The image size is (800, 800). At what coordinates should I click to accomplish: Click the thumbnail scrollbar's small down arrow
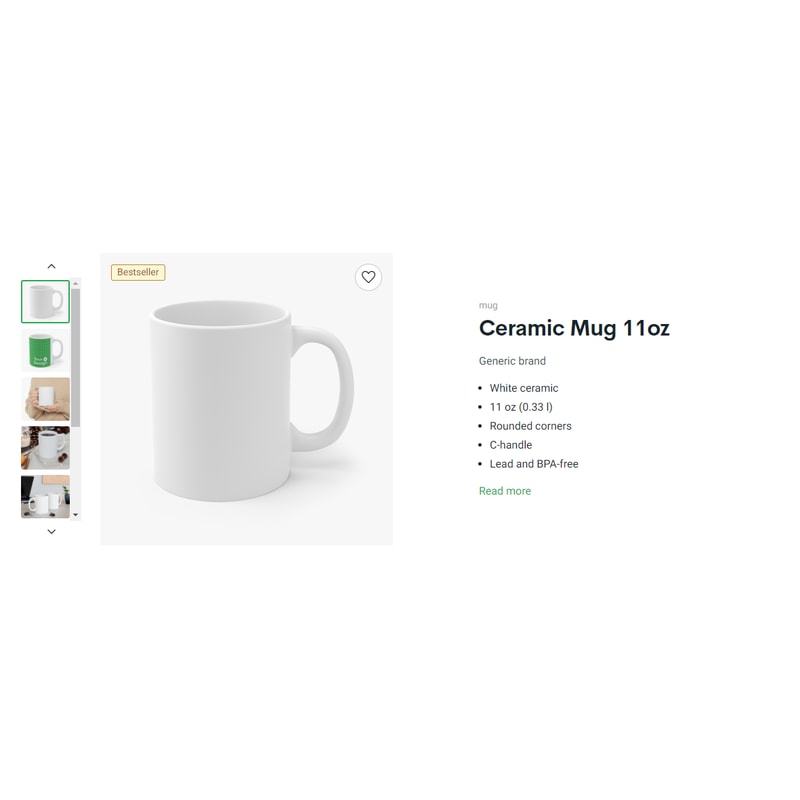(76, 515)
